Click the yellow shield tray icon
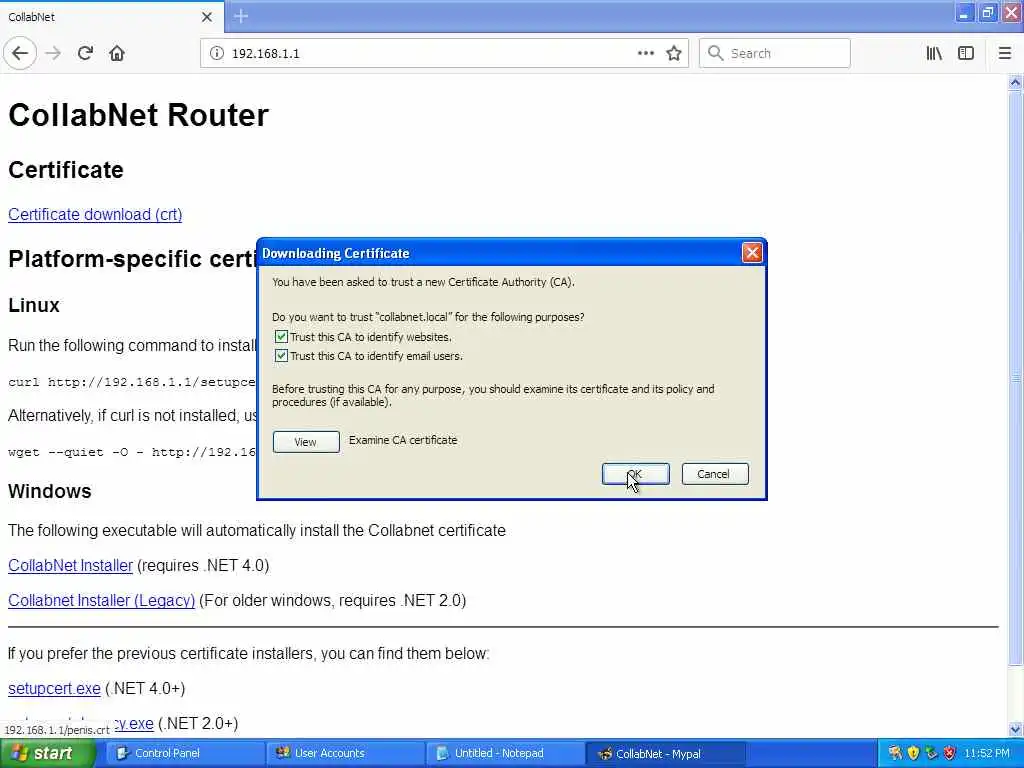This screenshot has height=768, width=1024. [x=913, y=754]
